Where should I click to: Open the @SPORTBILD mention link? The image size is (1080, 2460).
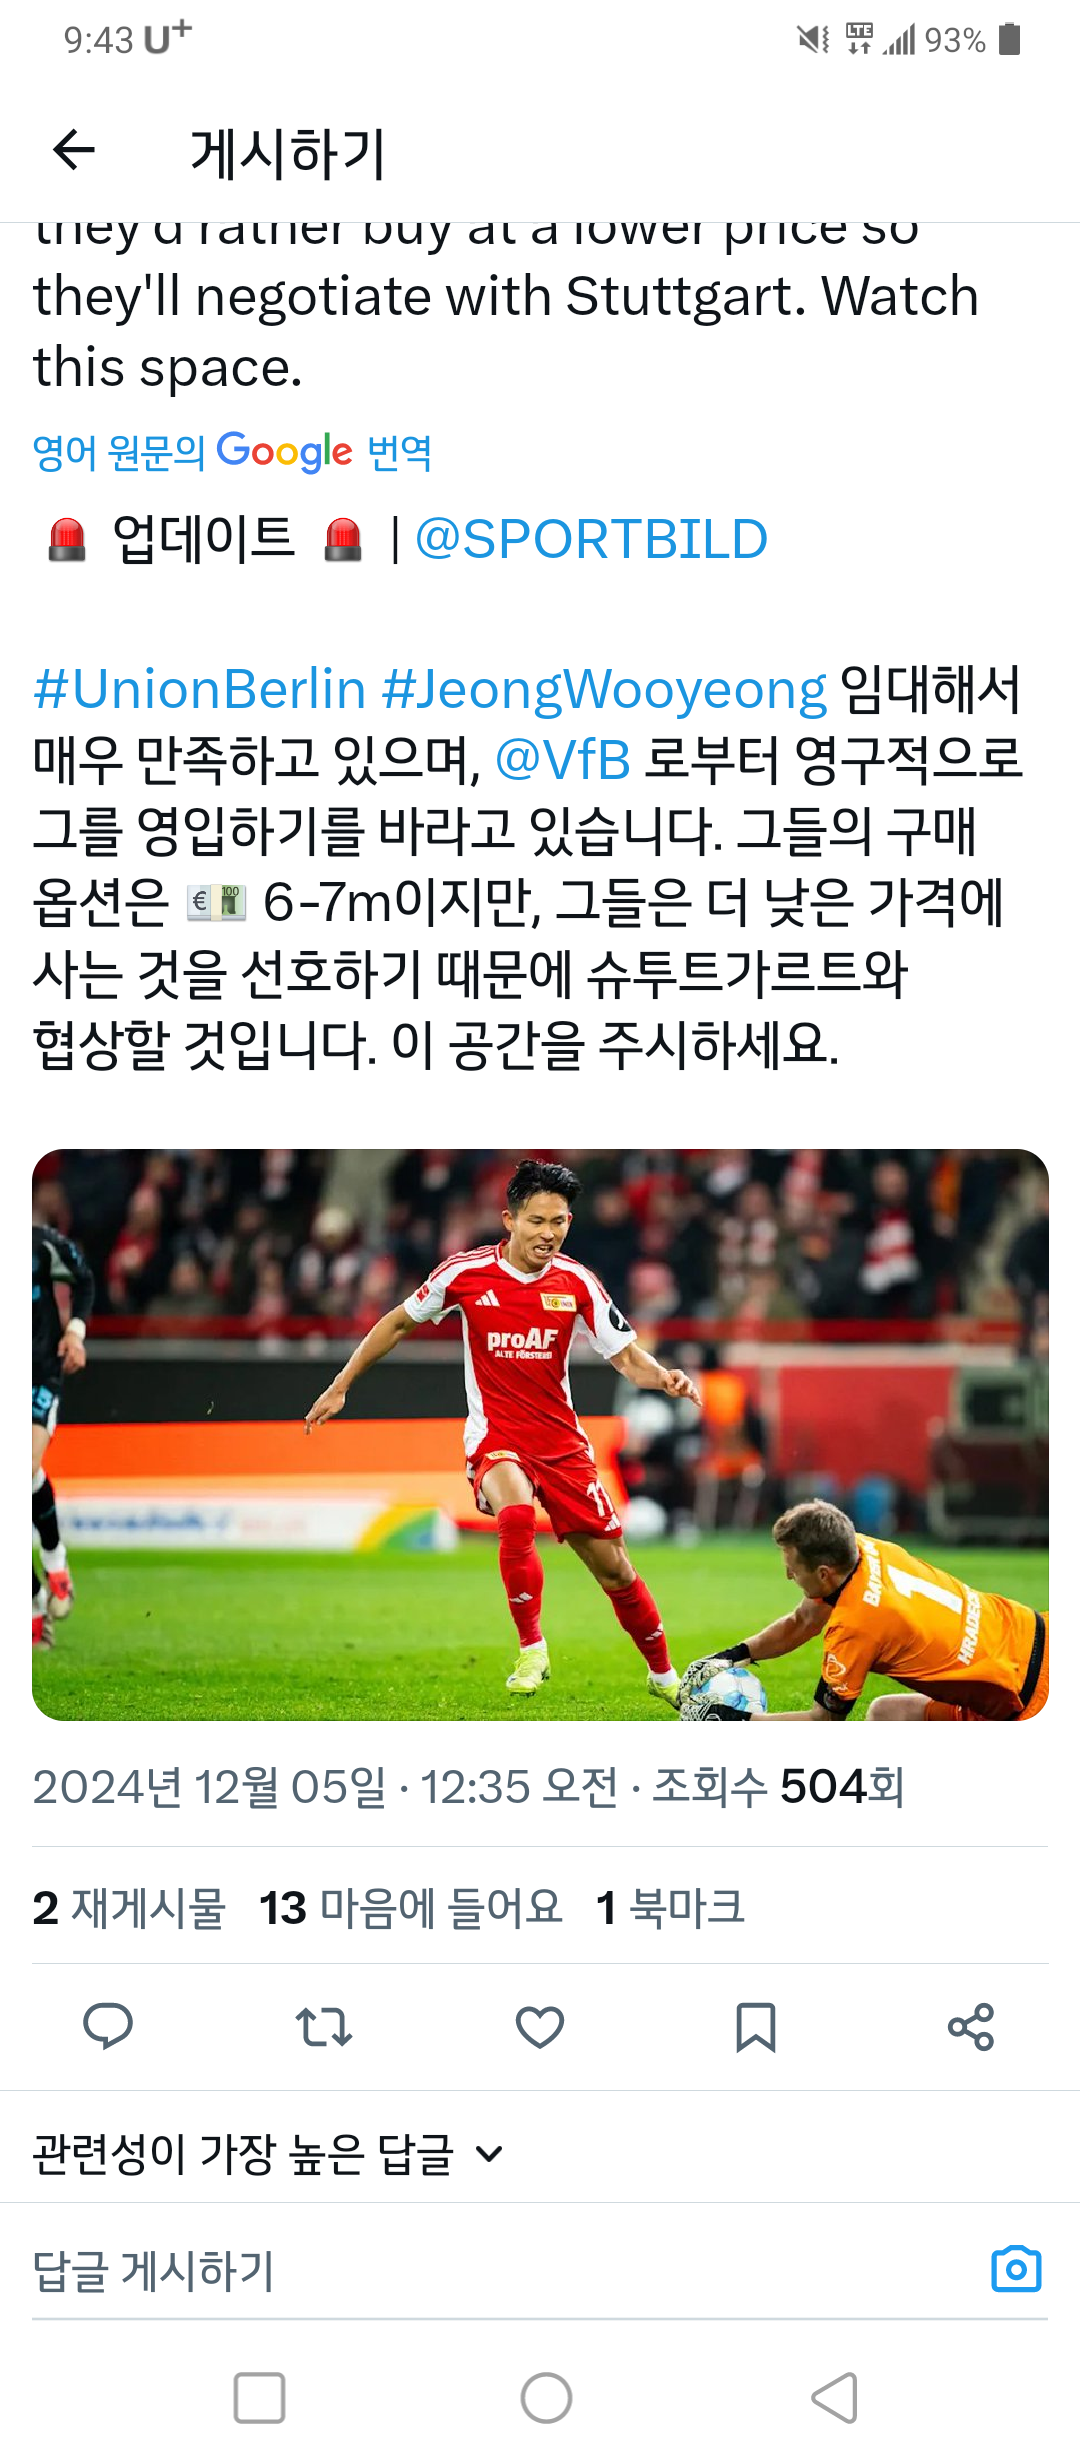pos(591,540)
